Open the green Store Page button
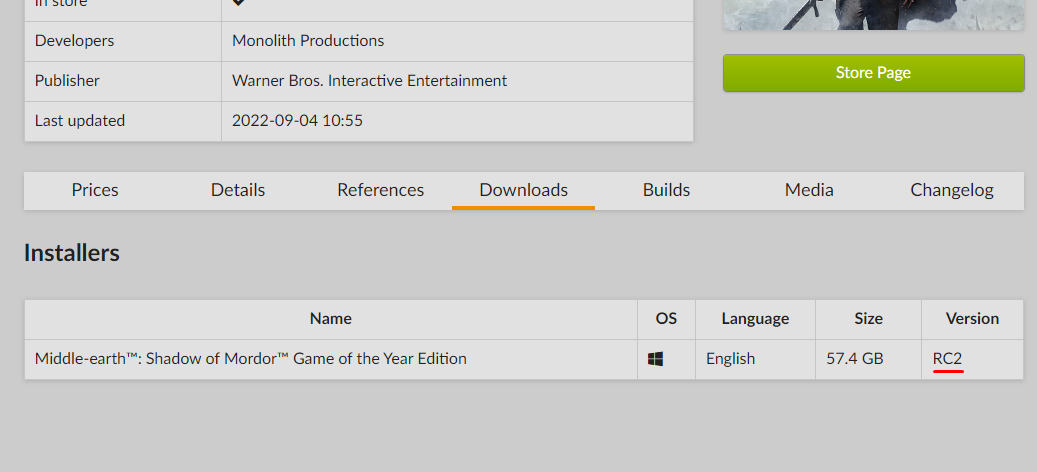The image size is (1037, 472). pos(873,73)
